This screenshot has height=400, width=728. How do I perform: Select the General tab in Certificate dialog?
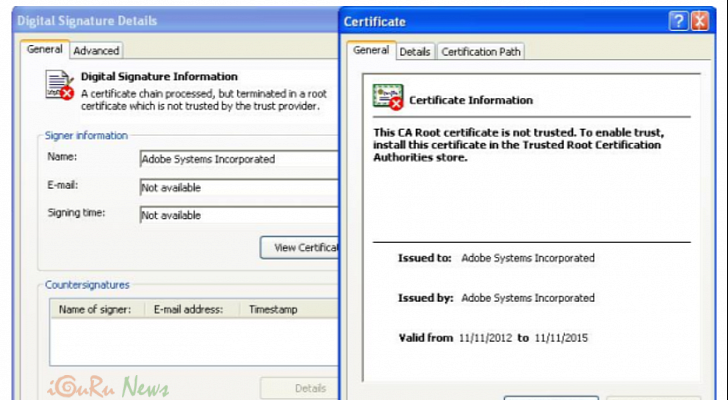coord(371,50)
